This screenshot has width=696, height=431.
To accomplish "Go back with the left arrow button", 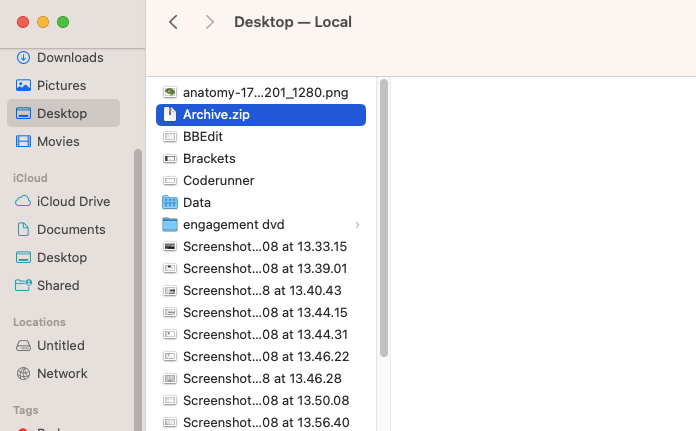I will point(174,22).
